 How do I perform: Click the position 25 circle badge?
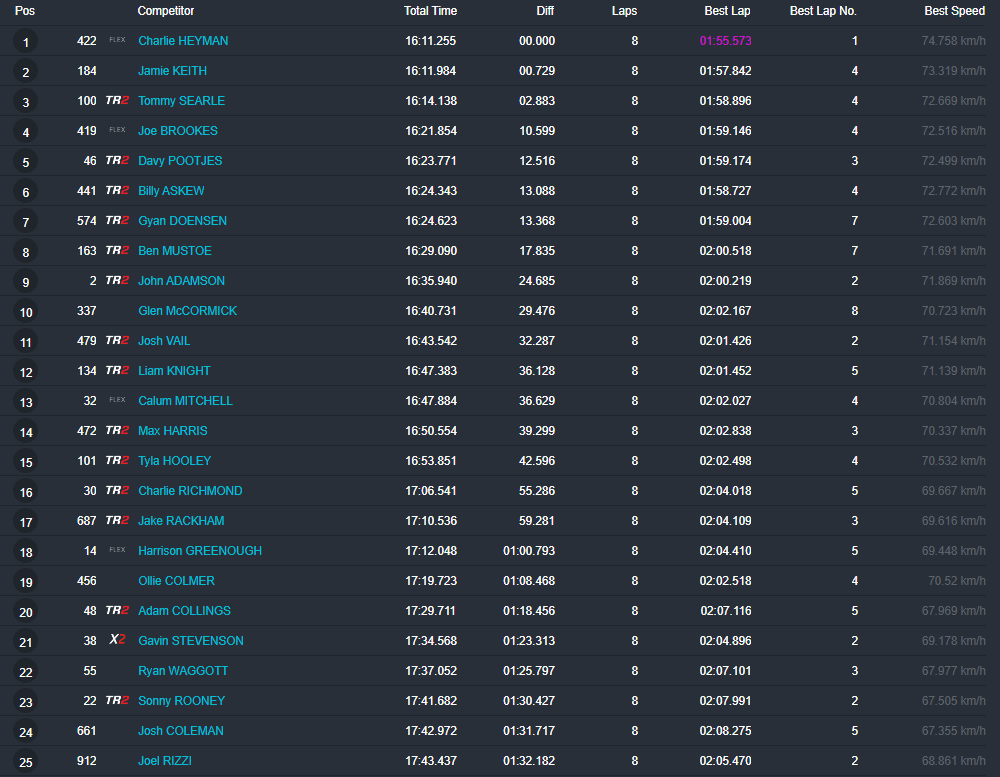point(26,762)
